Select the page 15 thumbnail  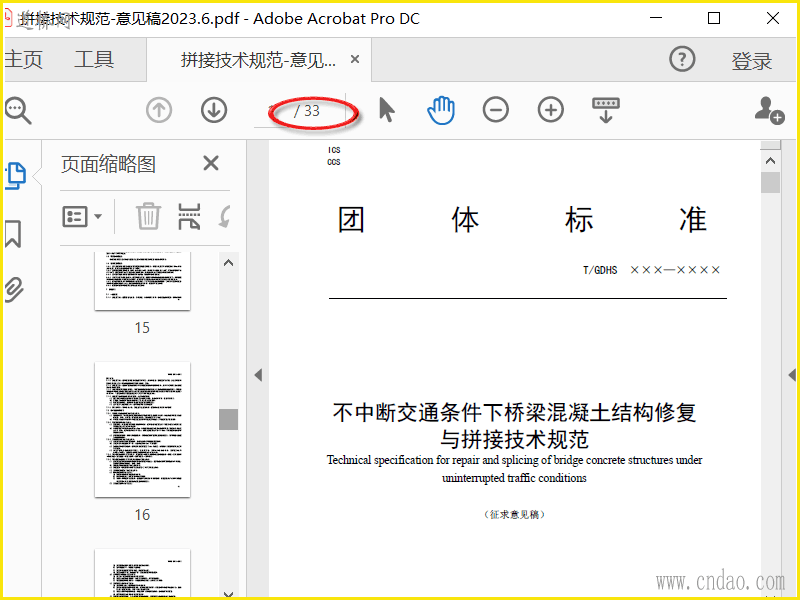[142, 281]
